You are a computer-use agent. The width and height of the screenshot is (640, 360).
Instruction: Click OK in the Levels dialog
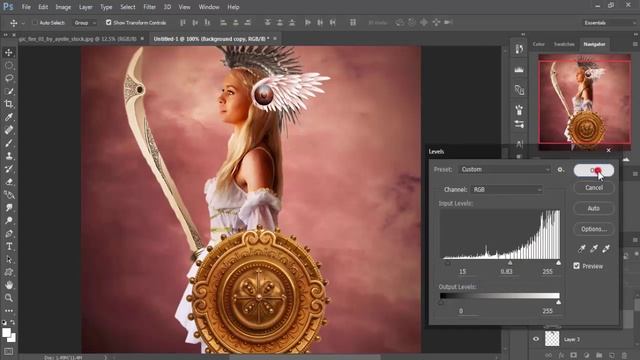click(594, 171)
